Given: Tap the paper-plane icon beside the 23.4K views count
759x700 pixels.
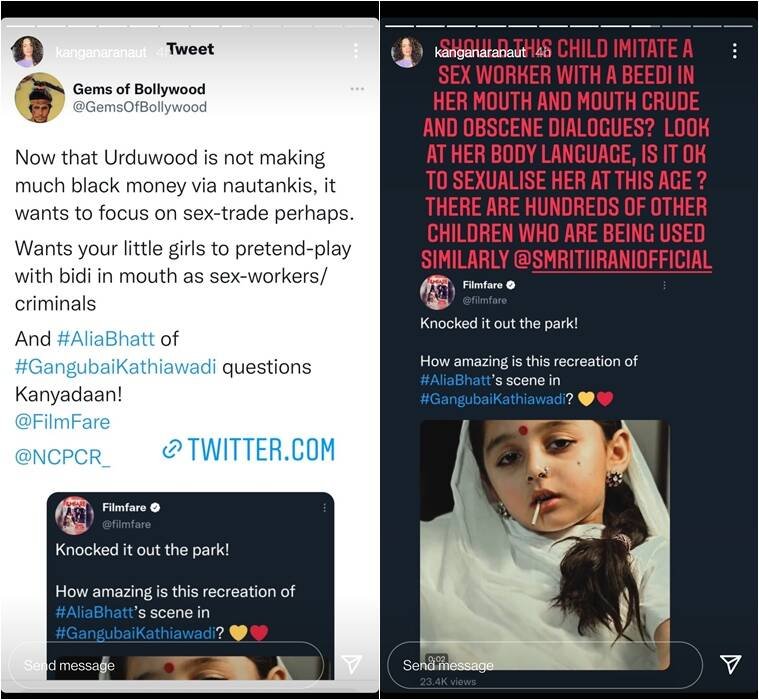Looking at the screenshot, I should (x=731, y=664).
